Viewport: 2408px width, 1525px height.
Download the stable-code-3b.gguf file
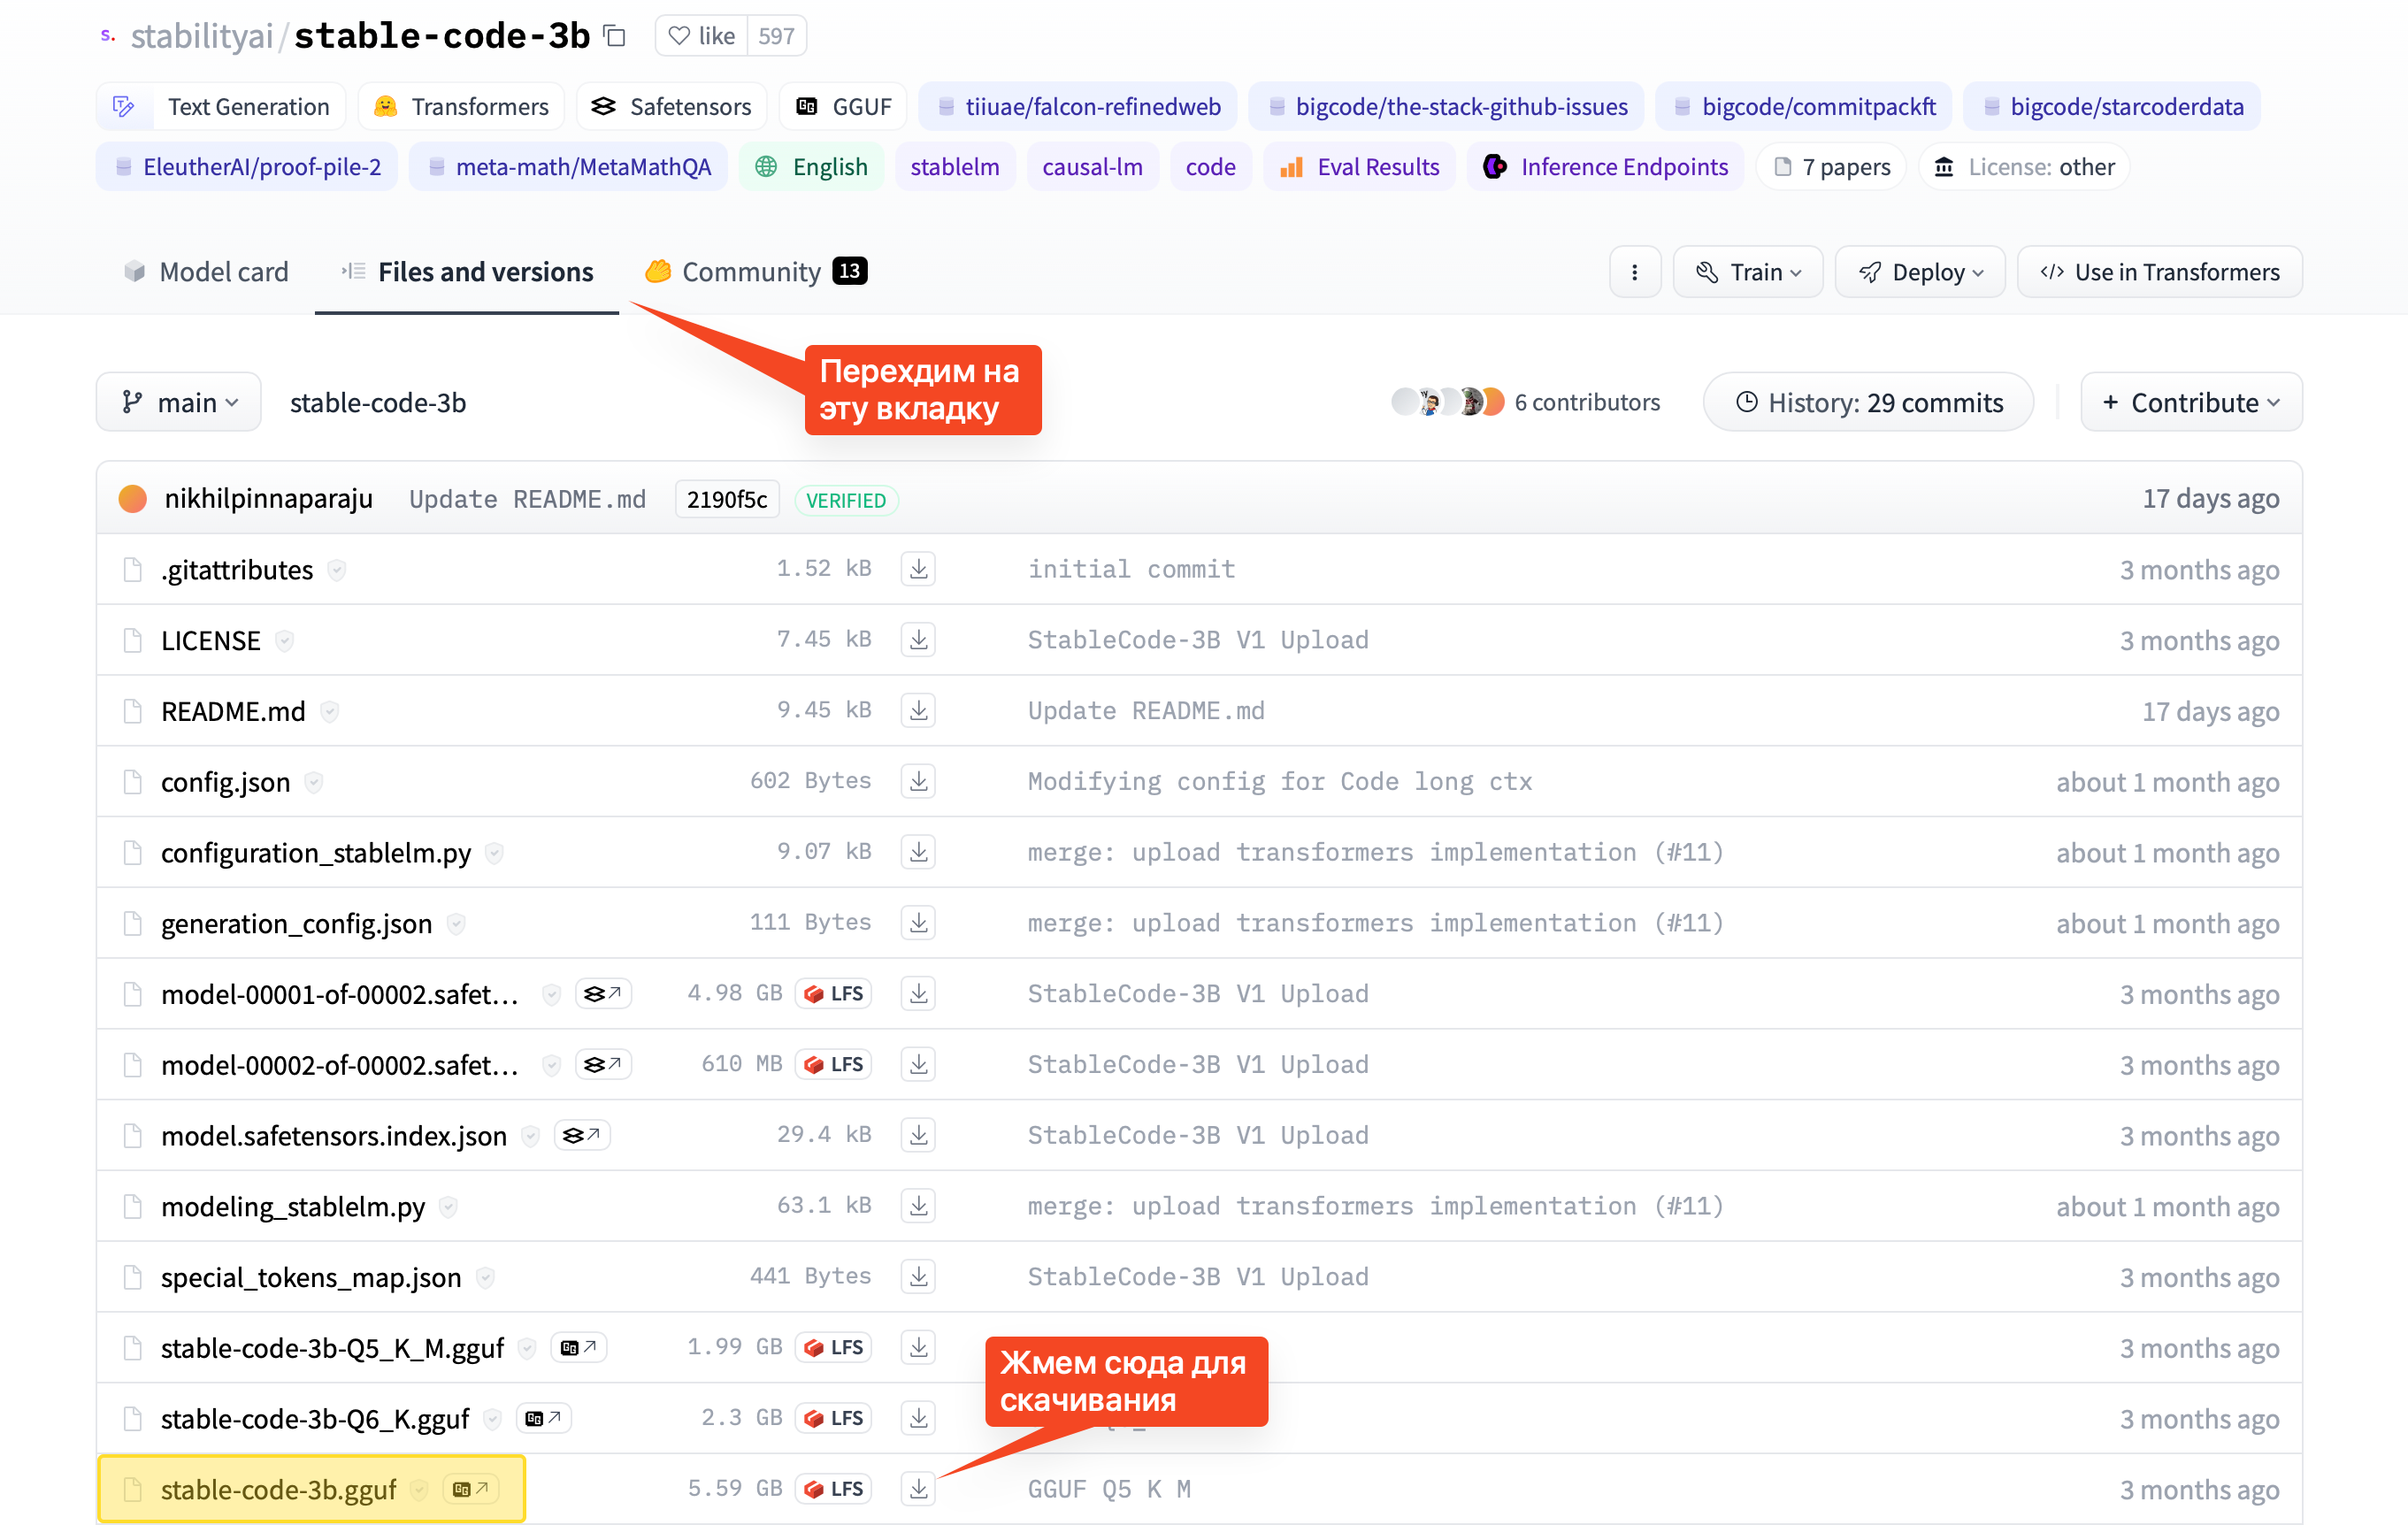coord(918,1489)
